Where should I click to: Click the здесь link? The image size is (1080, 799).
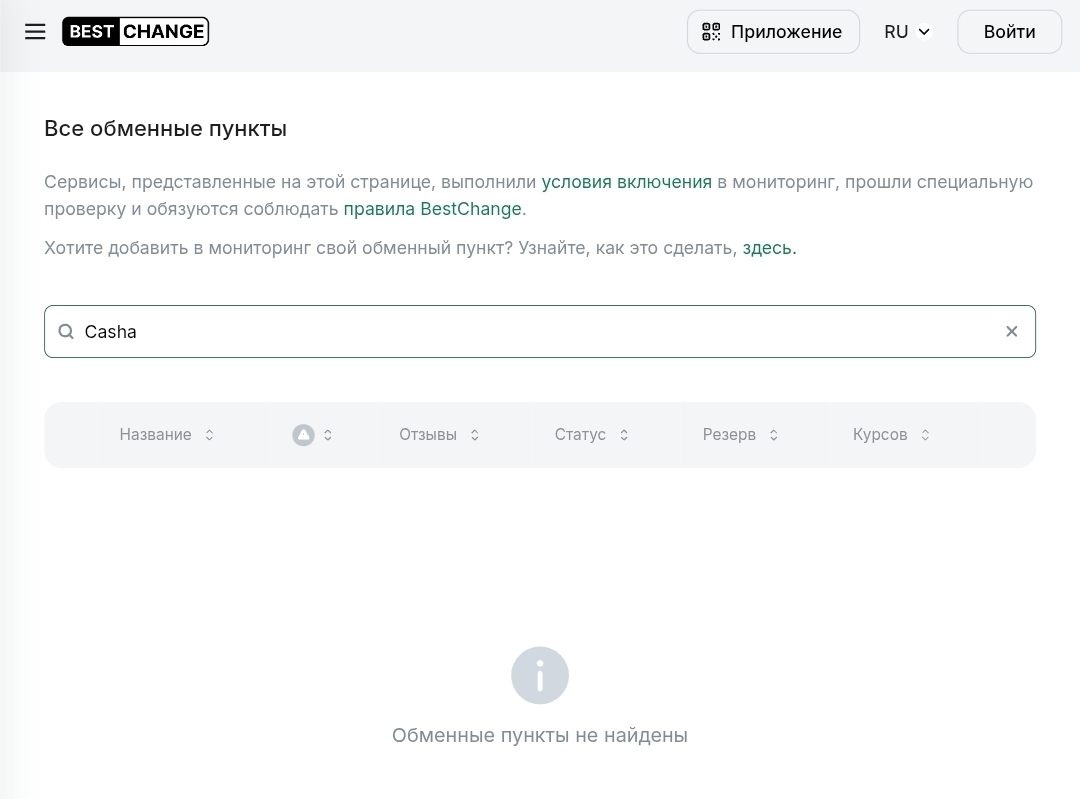(x=768, y=248)
